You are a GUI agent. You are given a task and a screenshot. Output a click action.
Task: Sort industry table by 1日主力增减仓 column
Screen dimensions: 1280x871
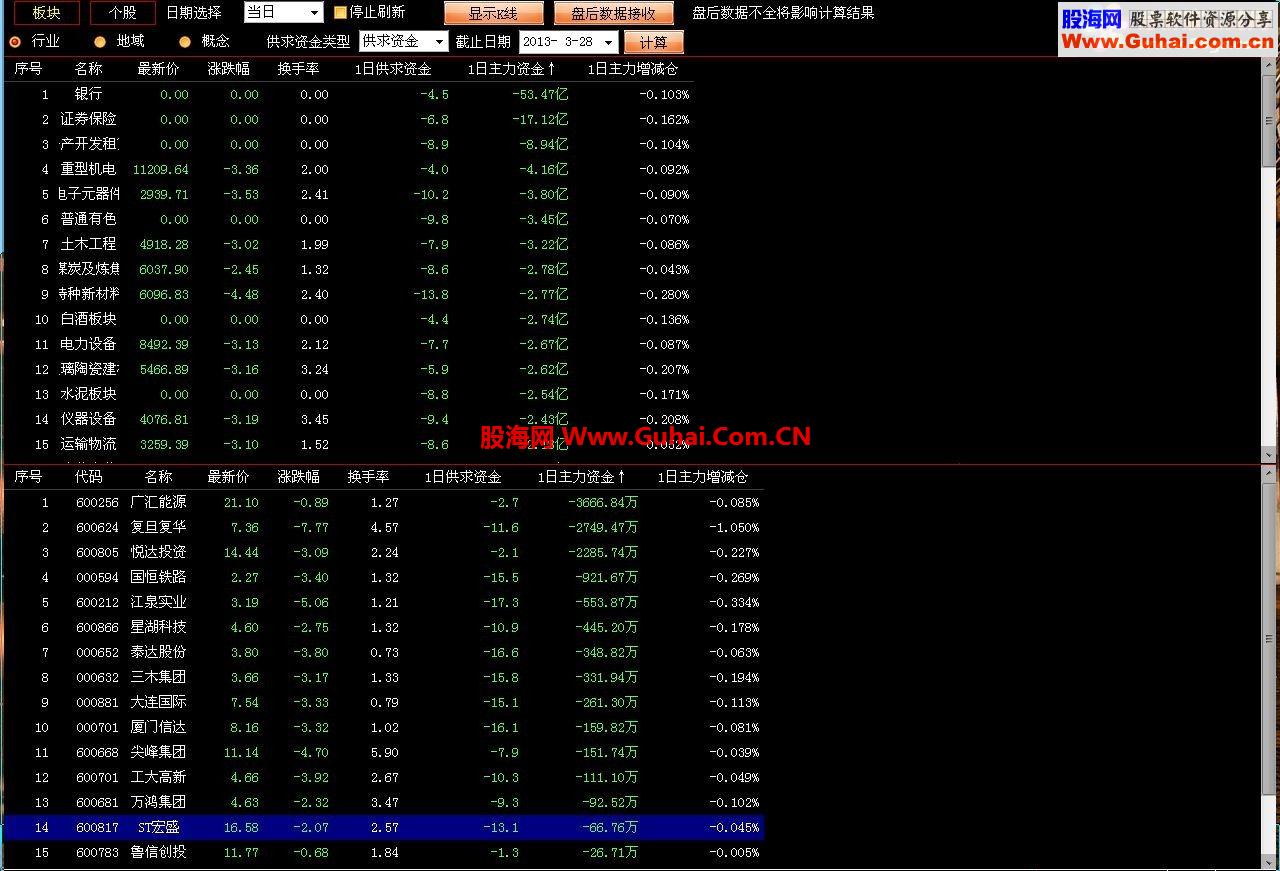click(x=632, y=69)
